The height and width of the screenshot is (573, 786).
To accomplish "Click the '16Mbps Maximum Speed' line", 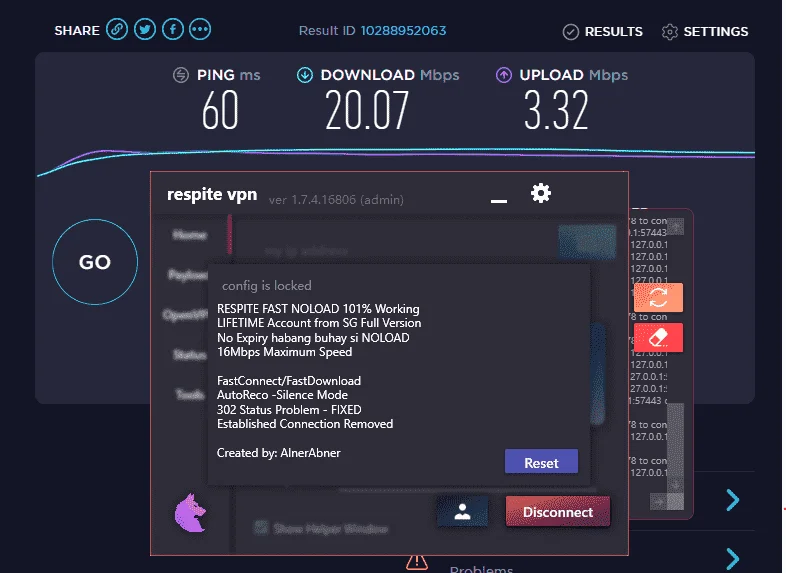I will click(x=284, y=352).
